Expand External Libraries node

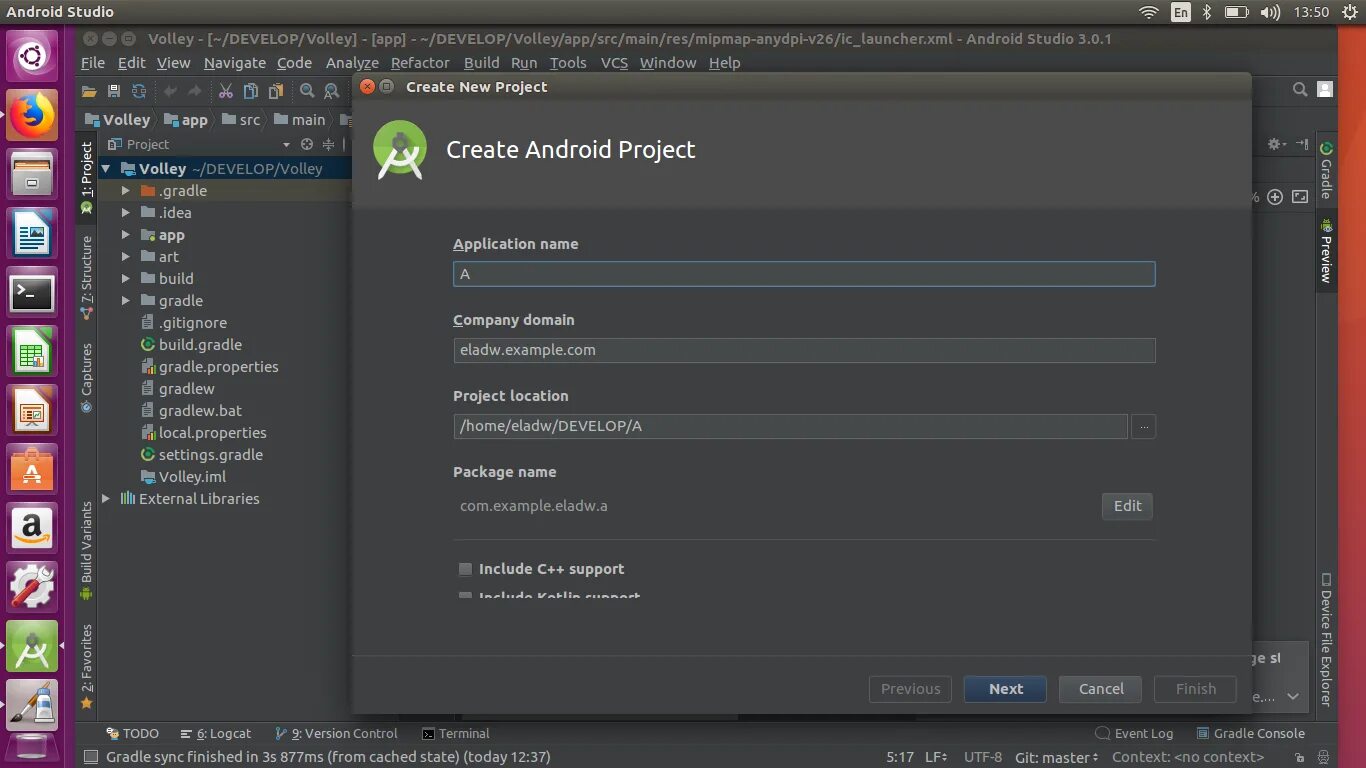tap(106, 499)
